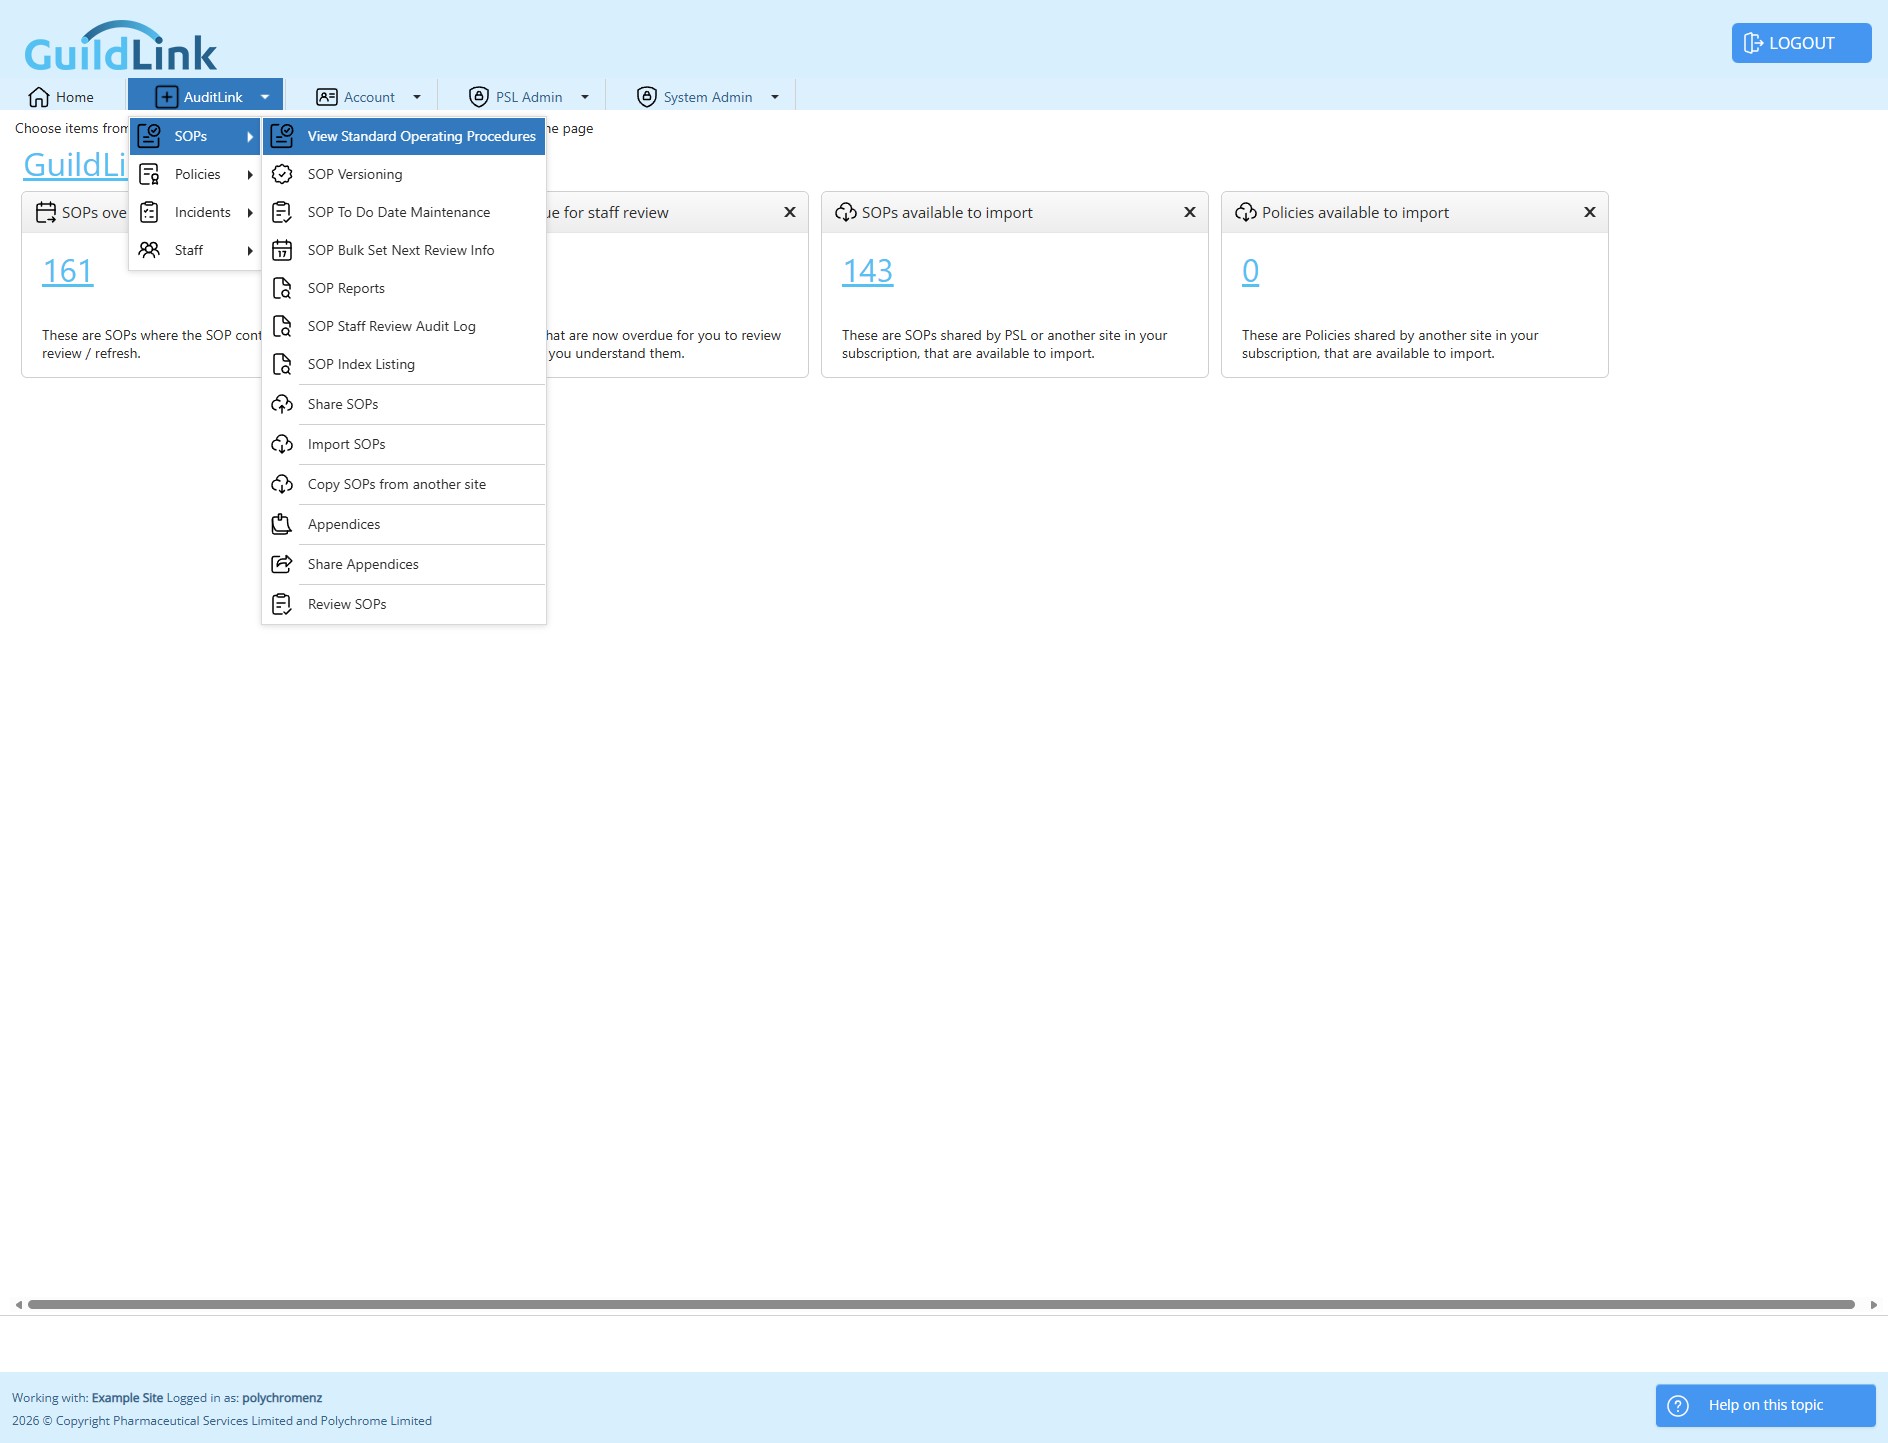
Task: Click the Staff people icon in menu
Action: tap(149, 250)
